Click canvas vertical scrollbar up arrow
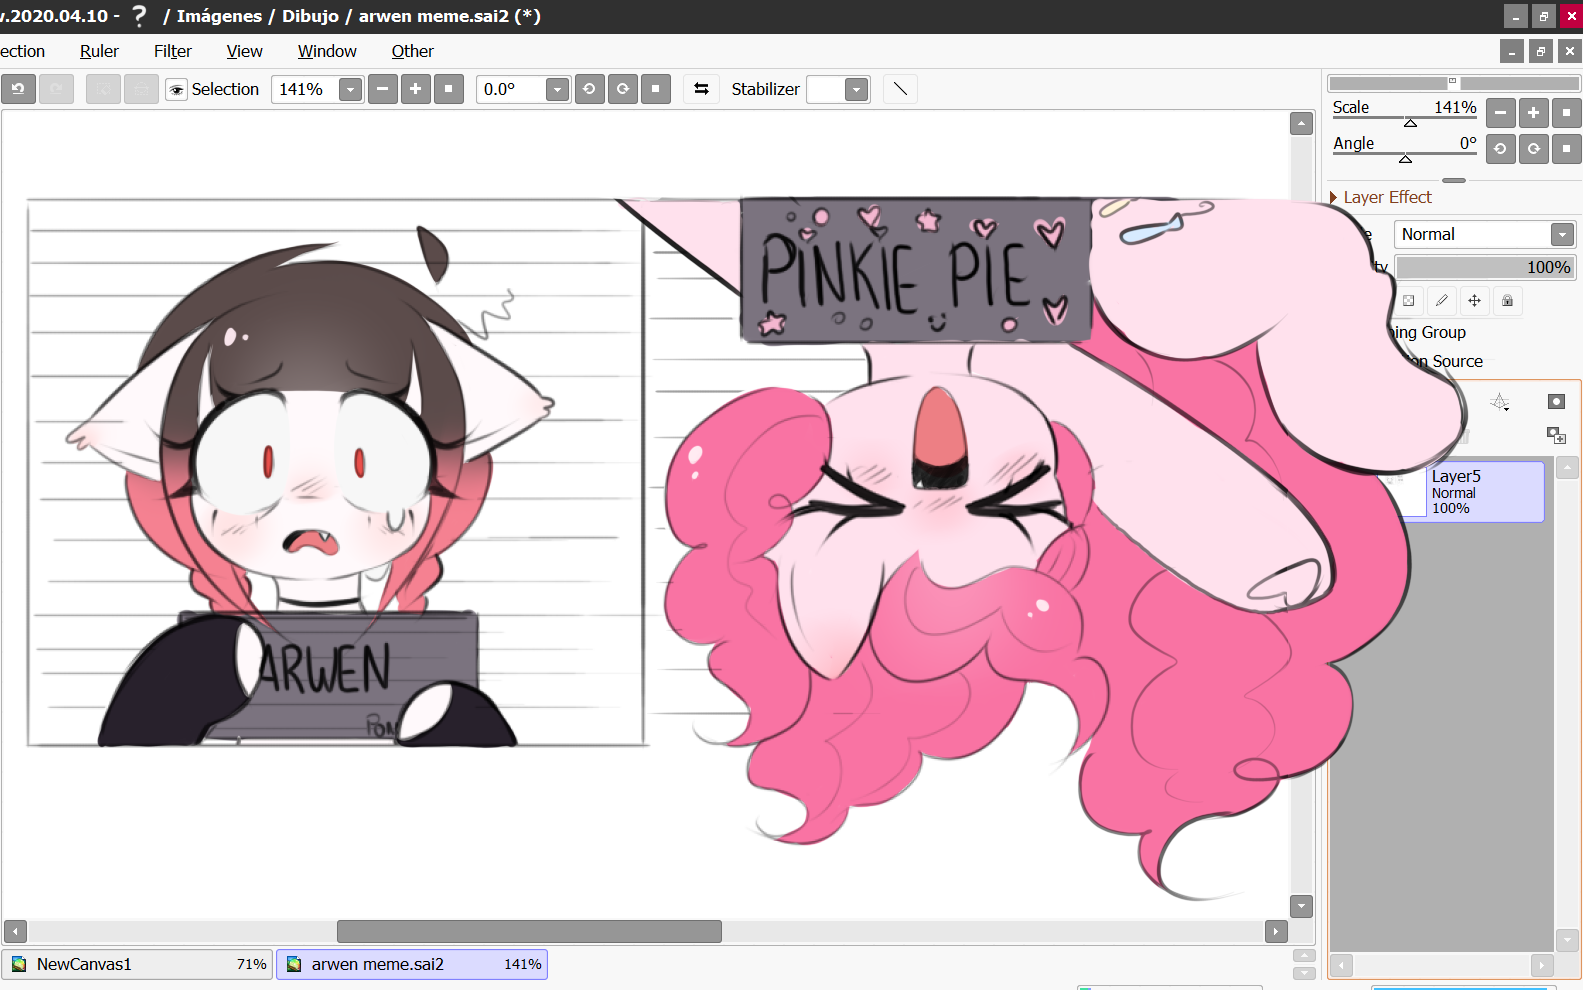Screen dimensions: 1583x990 pyautogui.click(x=1301, y=124)
